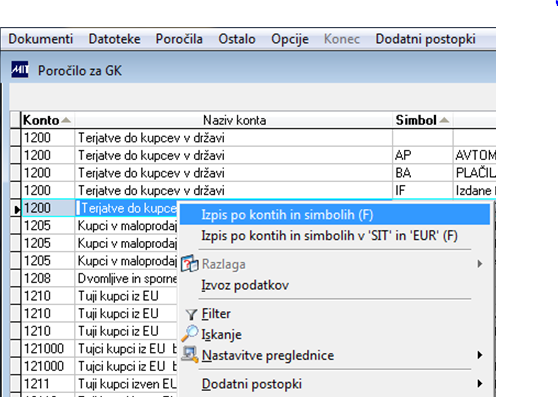Open the Ostalo menu
The image size is (558, 397).
coord(237,39)
